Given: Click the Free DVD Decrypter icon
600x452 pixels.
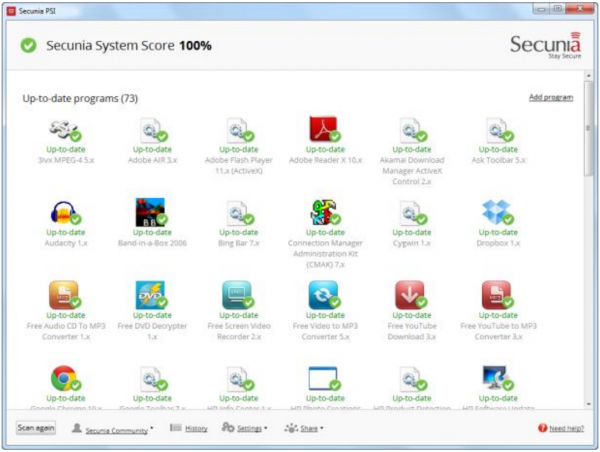Looking at the screenshot, I should [149, 294].
